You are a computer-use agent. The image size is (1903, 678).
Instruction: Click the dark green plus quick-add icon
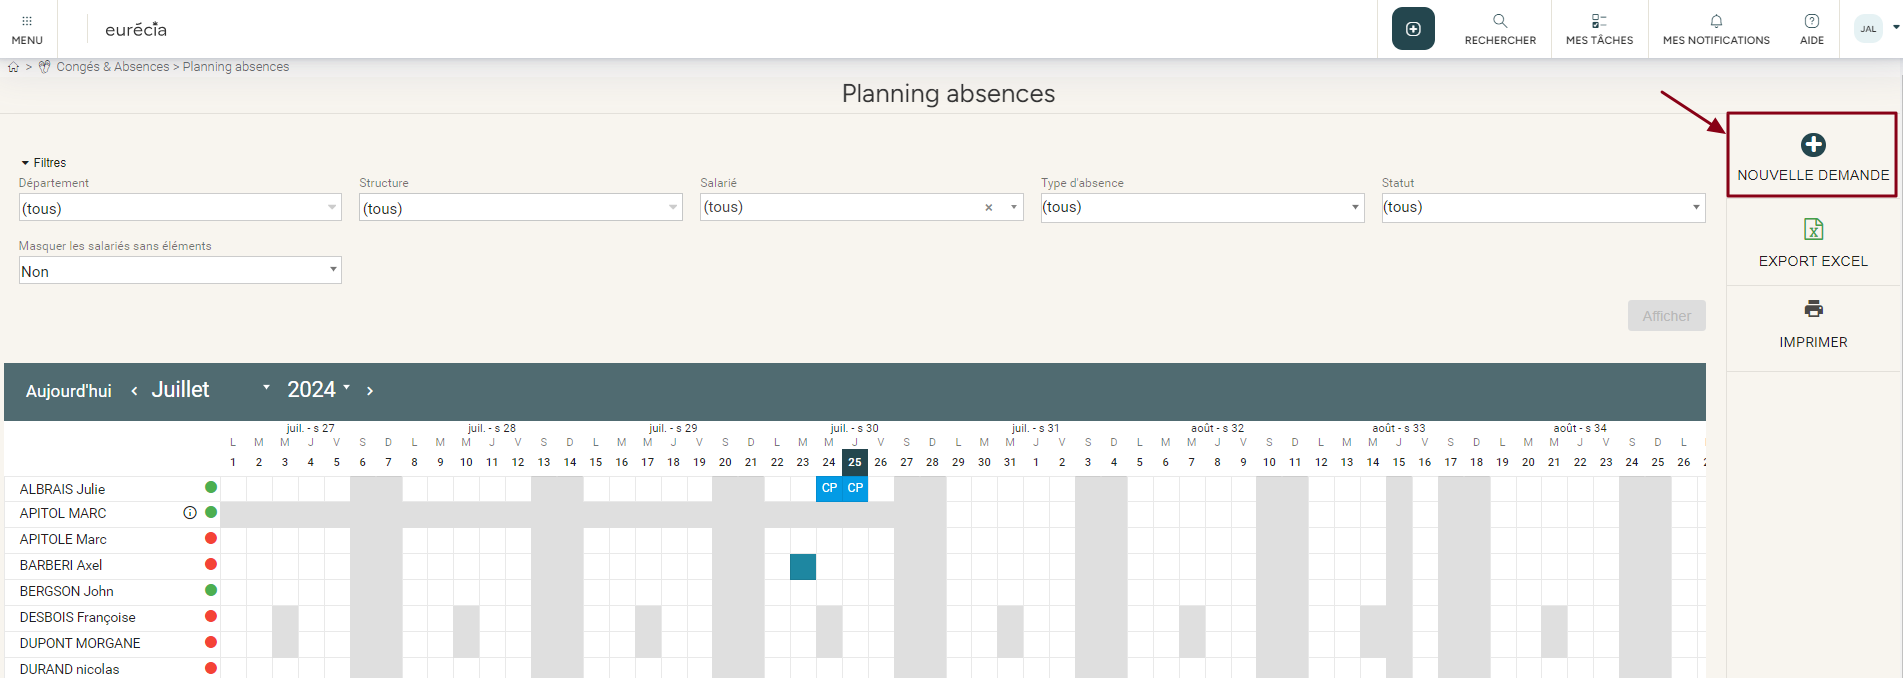(x=1413, y=29)
